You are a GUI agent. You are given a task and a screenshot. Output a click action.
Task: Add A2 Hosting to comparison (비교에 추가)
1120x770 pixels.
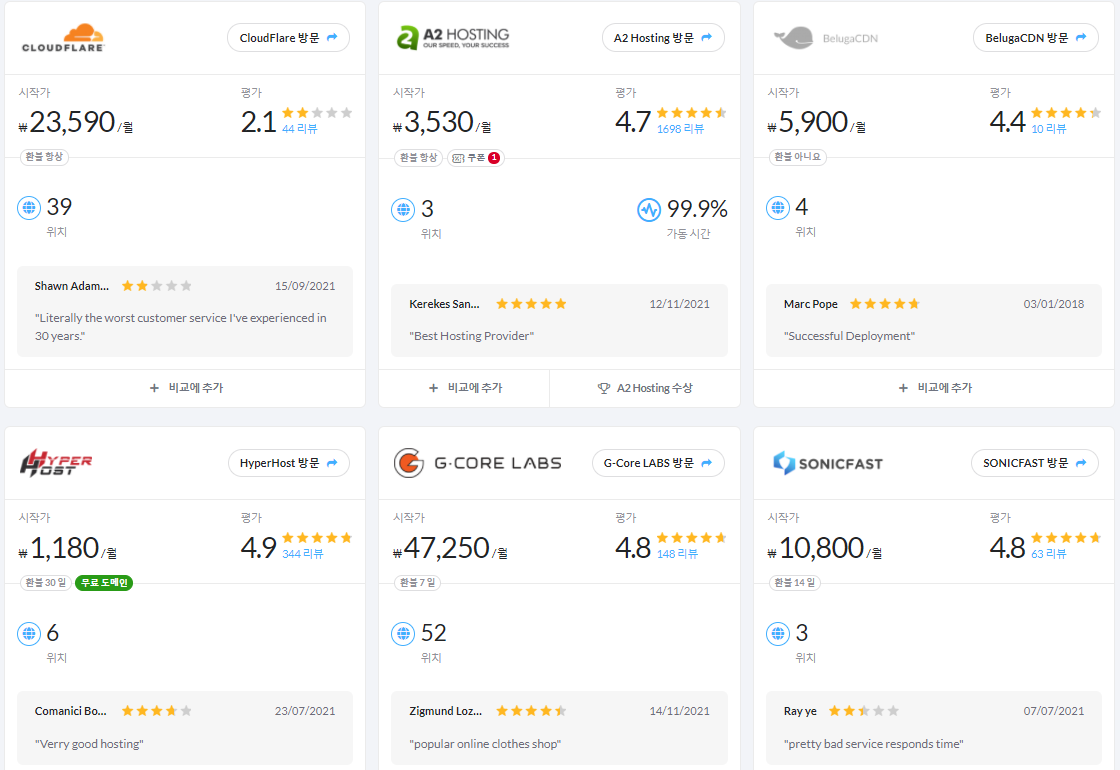(465, 388)
